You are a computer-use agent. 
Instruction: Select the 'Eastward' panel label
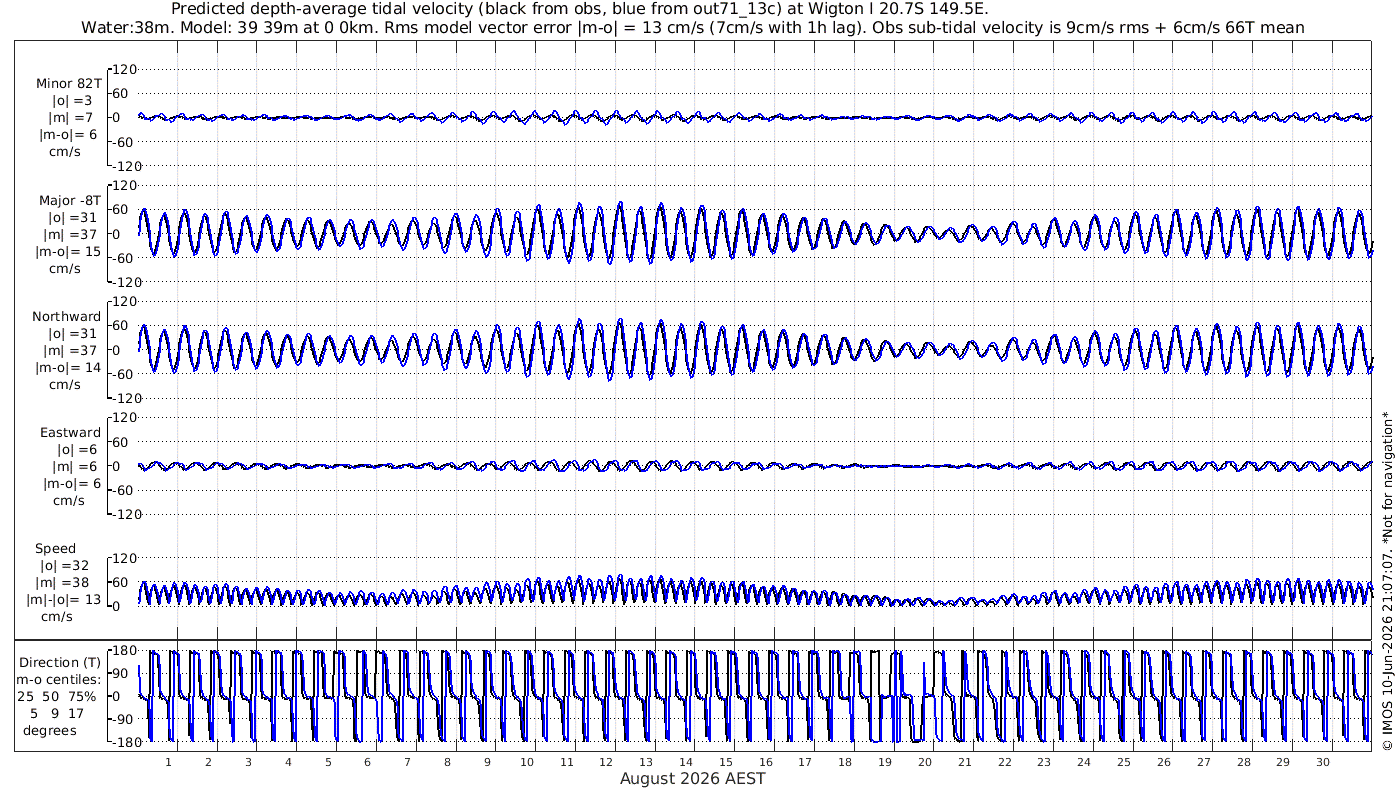(71, 432)
